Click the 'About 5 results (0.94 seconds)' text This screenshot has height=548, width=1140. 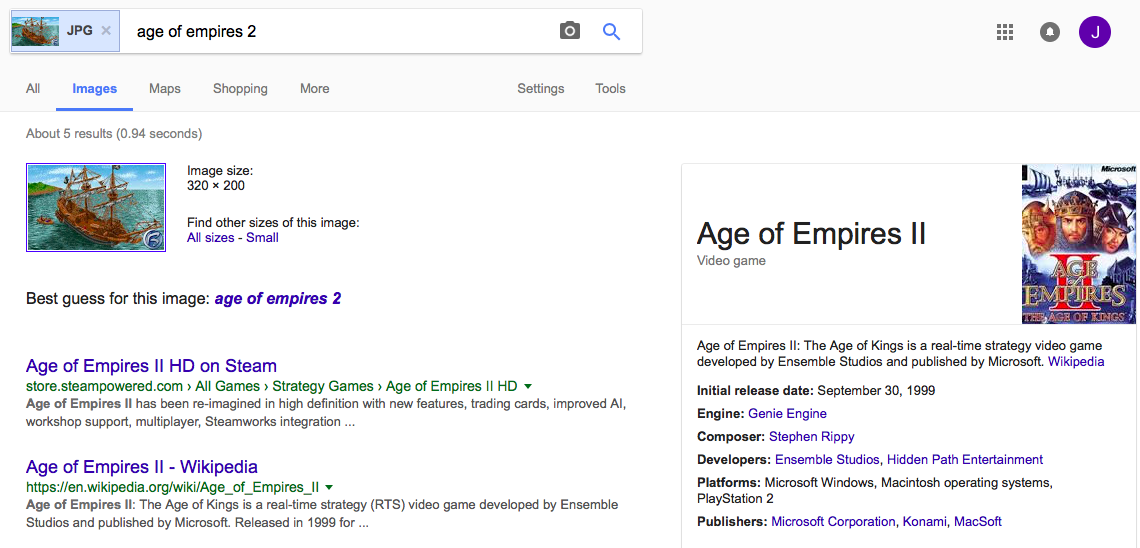pos(113,134)
